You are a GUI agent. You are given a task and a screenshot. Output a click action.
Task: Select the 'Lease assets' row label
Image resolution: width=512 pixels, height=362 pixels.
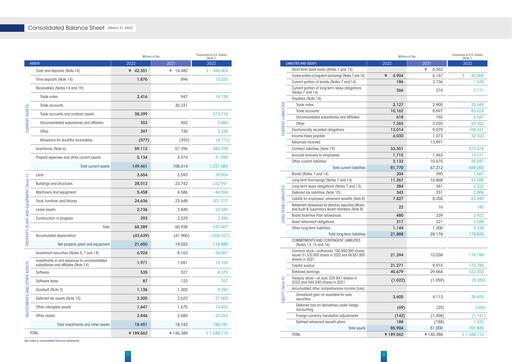tap(45, 209)
